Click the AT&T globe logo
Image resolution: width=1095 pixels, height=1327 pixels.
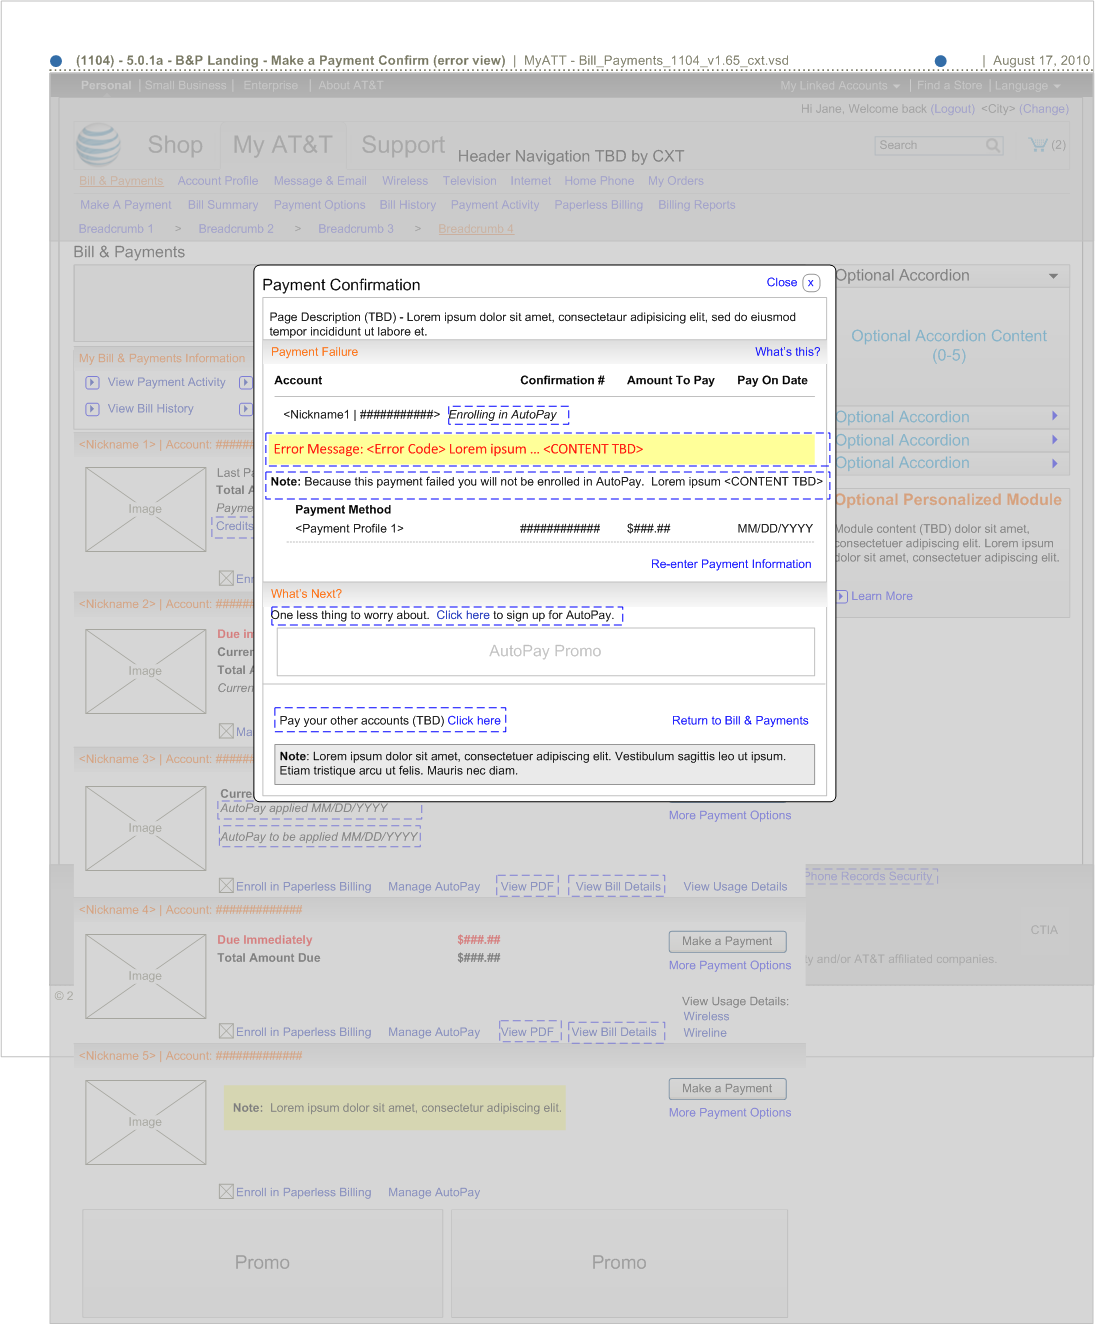tap(99, 145)
